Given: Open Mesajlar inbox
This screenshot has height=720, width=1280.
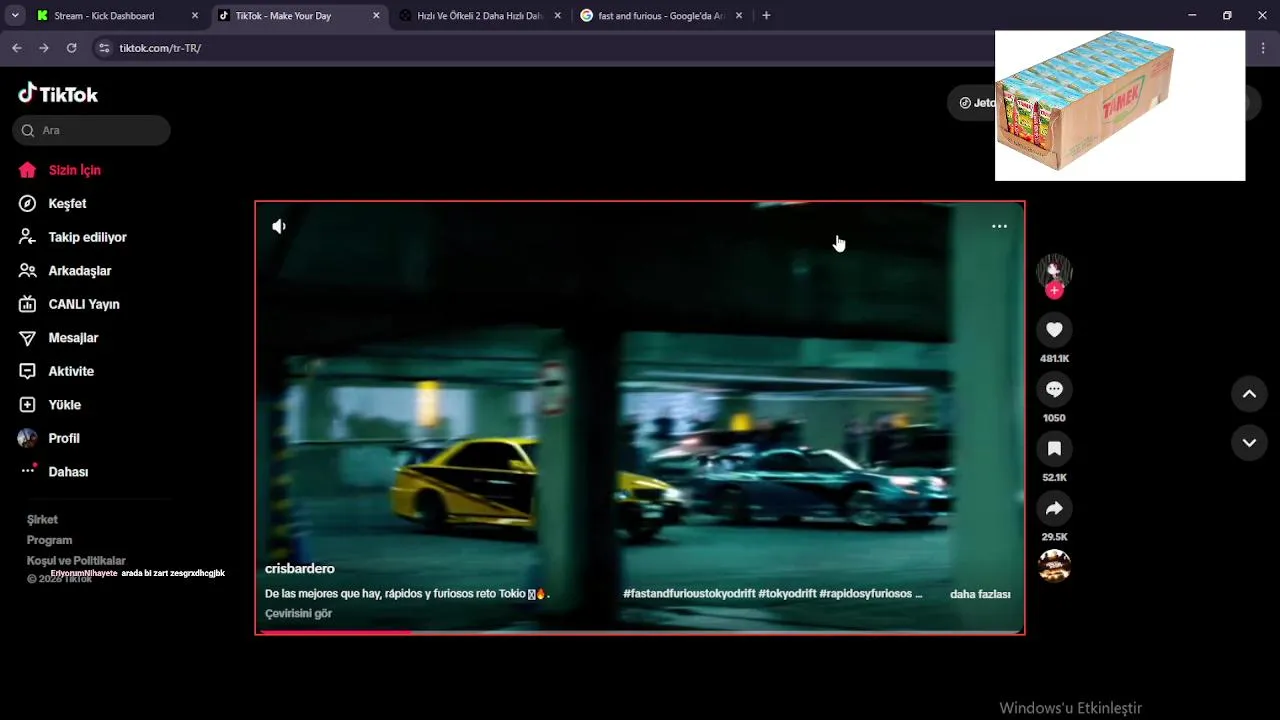Looking at the screenshot, I should click(x=73, y=338).
